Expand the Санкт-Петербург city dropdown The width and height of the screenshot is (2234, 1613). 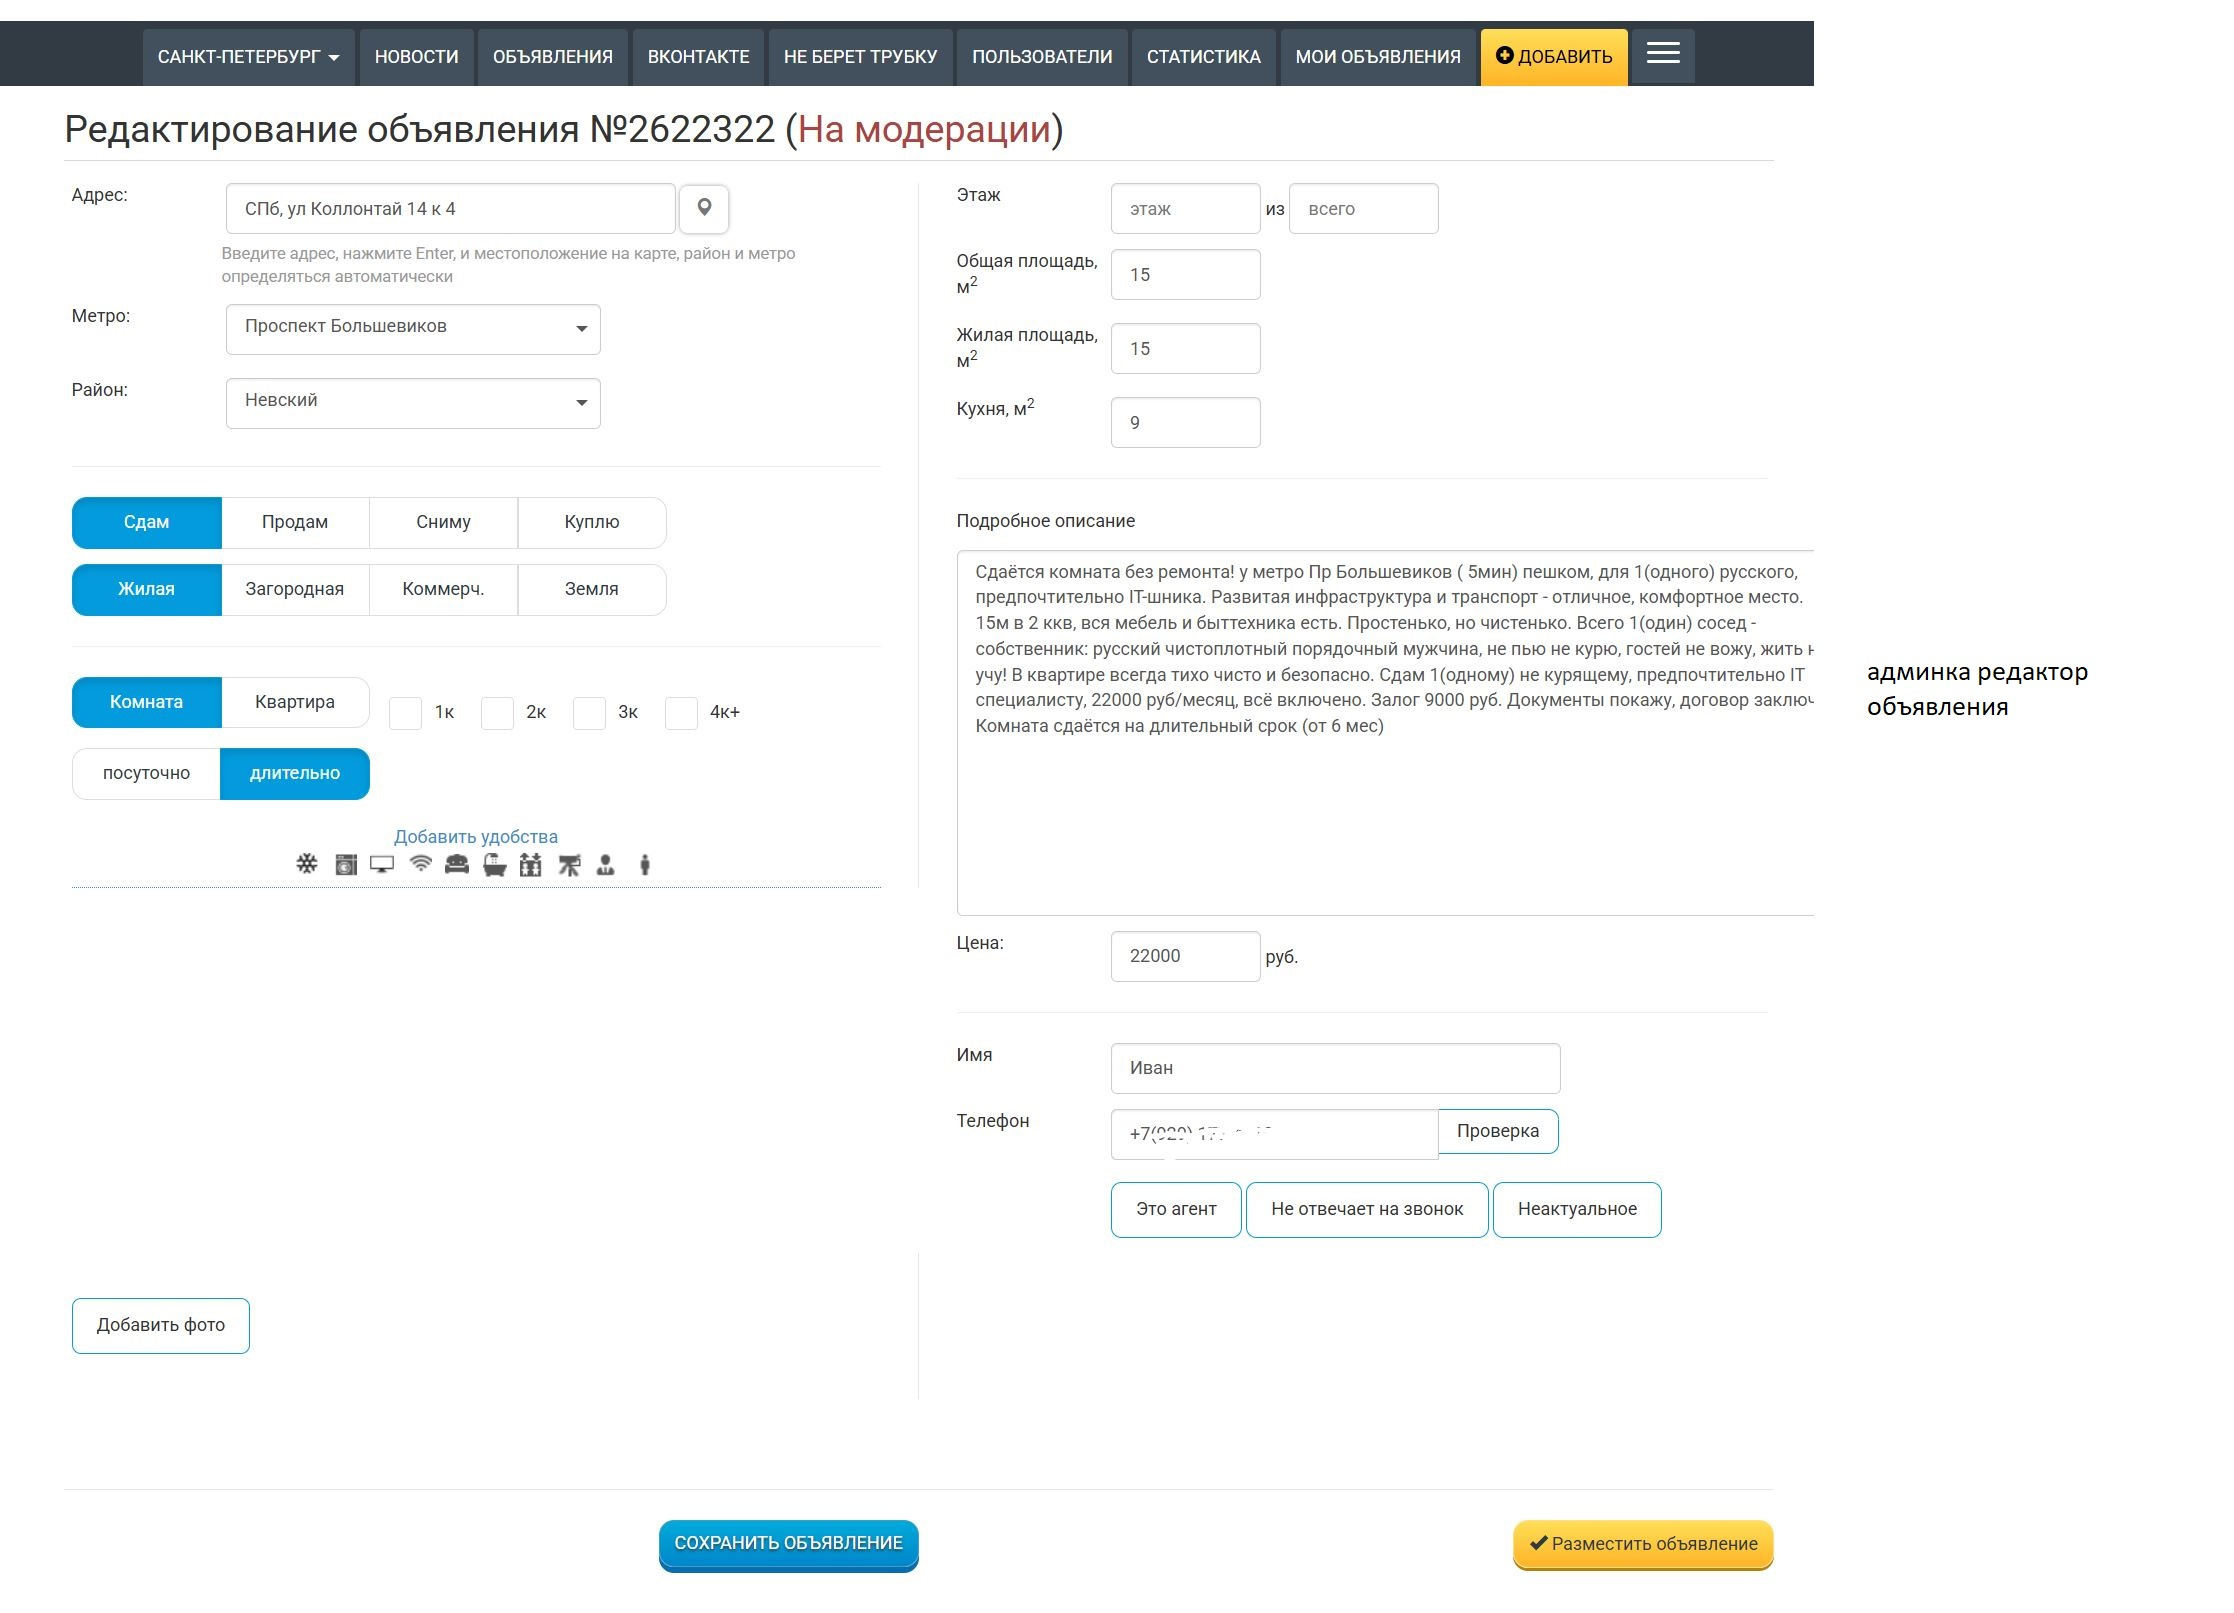pos(248,57)
